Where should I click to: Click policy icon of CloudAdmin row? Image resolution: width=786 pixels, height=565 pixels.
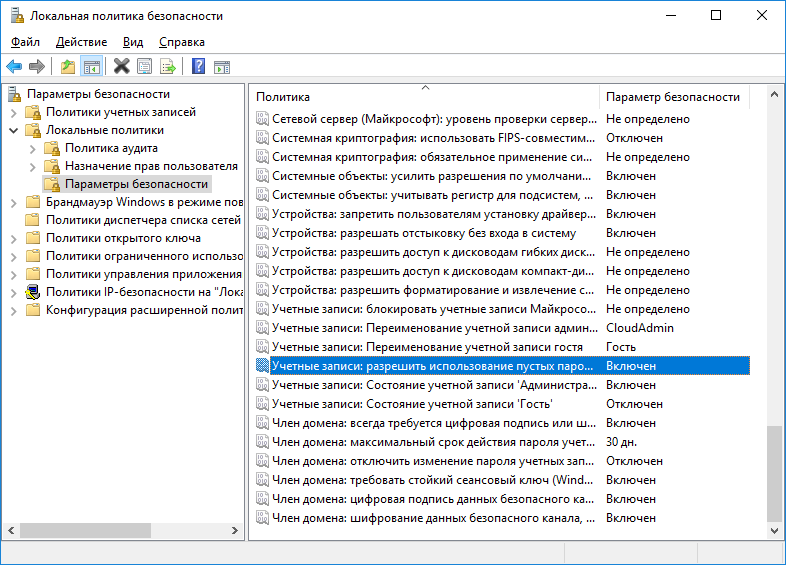[262, 327]
